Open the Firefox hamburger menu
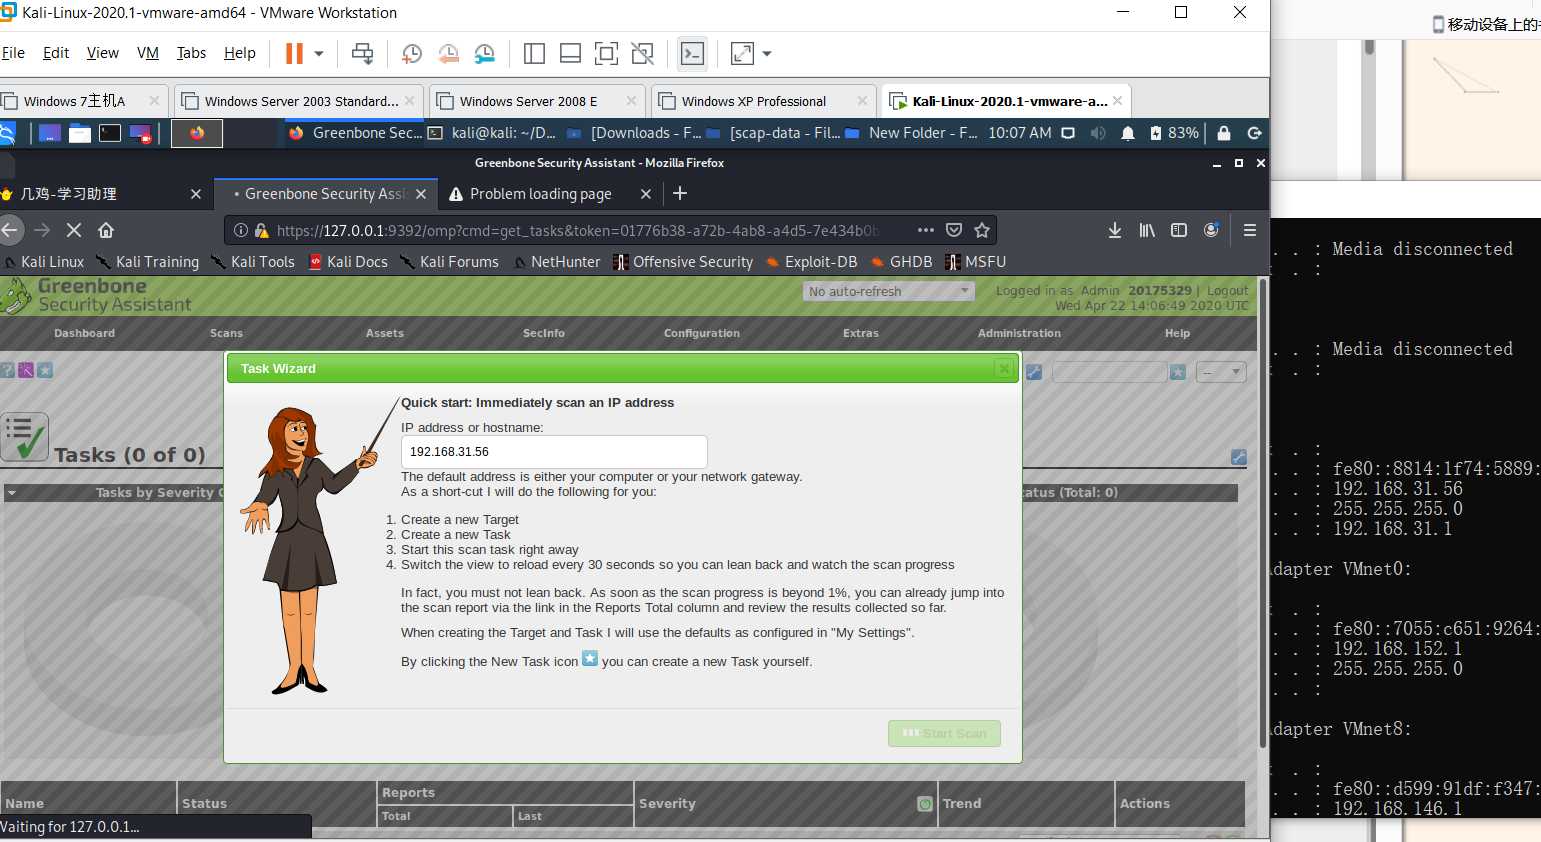This screenshot has width=1541, height=842. (1249, 230)
